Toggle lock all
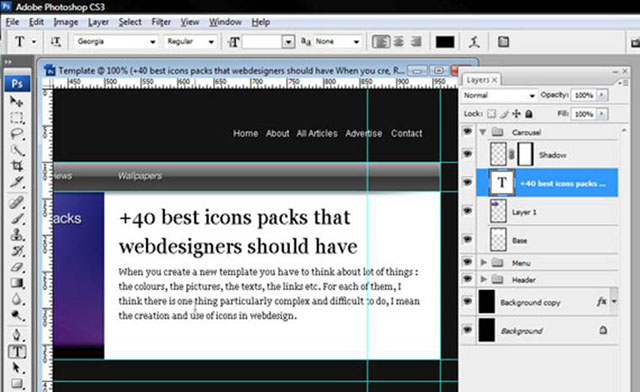Image resolution: width=640 pixels, height=392 pixels. (529, 114)
